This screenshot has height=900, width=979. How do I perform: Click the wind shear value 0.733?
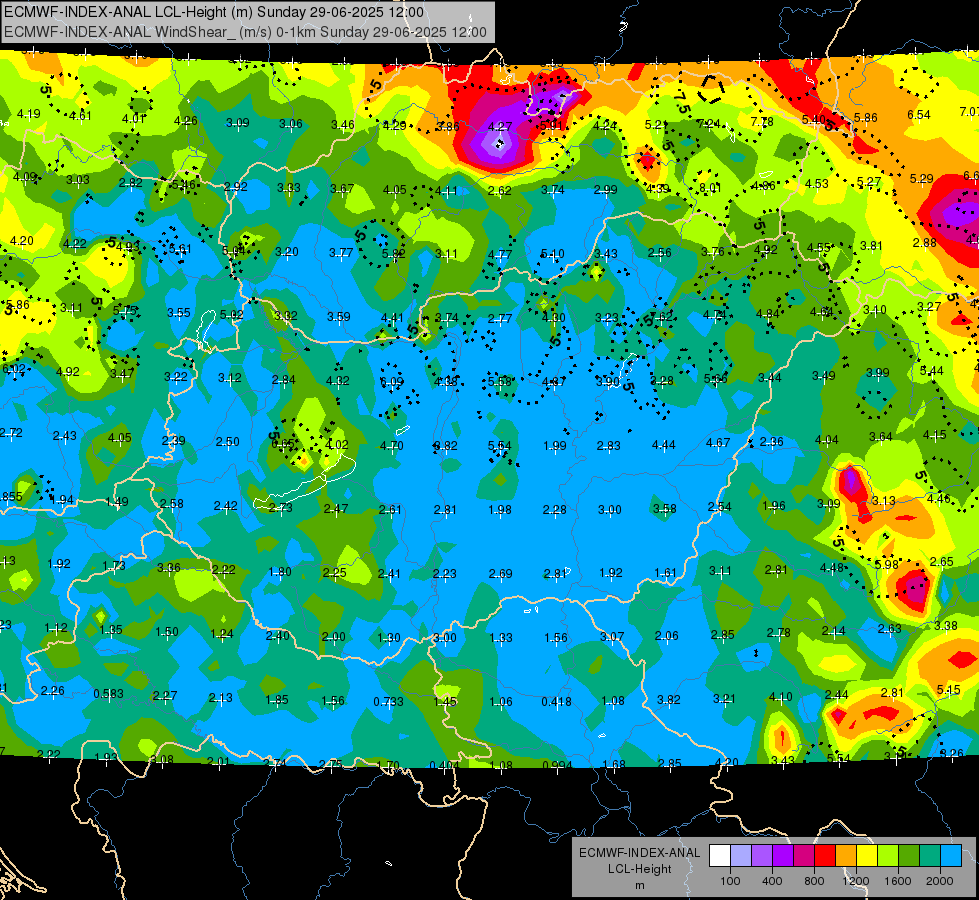(x=388, y=702)
